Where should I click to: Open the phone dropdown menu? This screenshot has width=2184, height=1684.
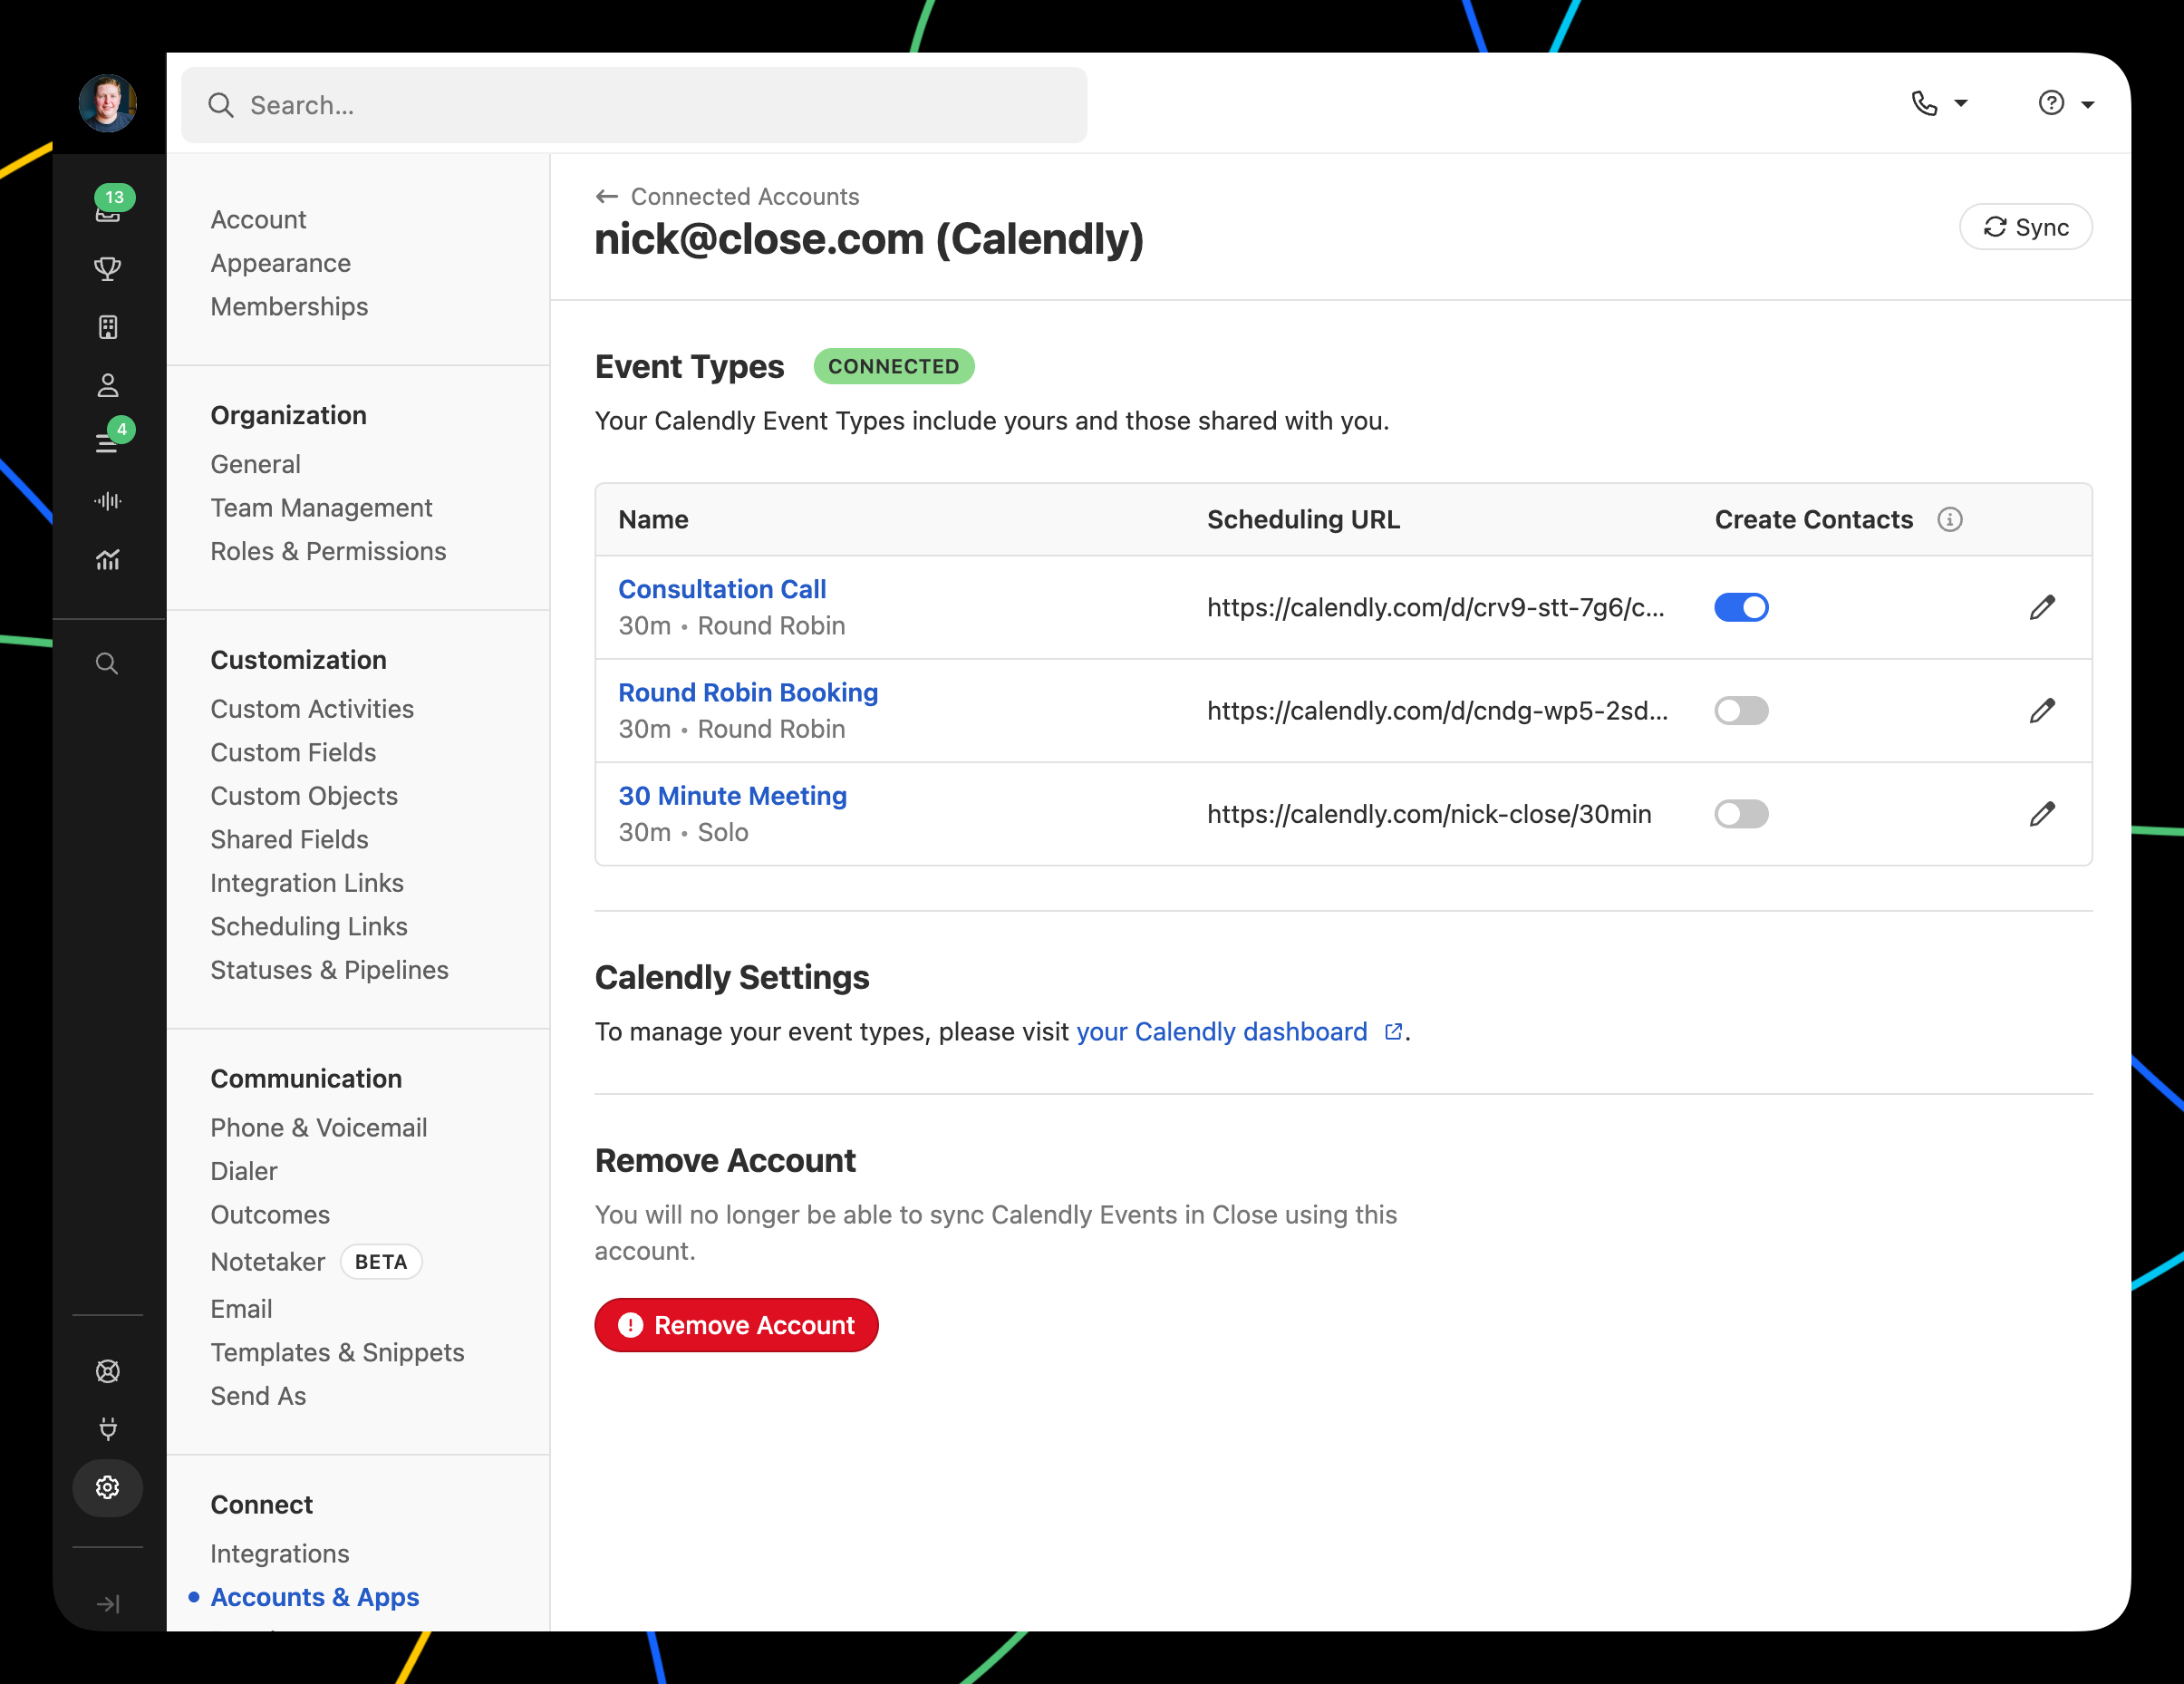[1938, 104]
